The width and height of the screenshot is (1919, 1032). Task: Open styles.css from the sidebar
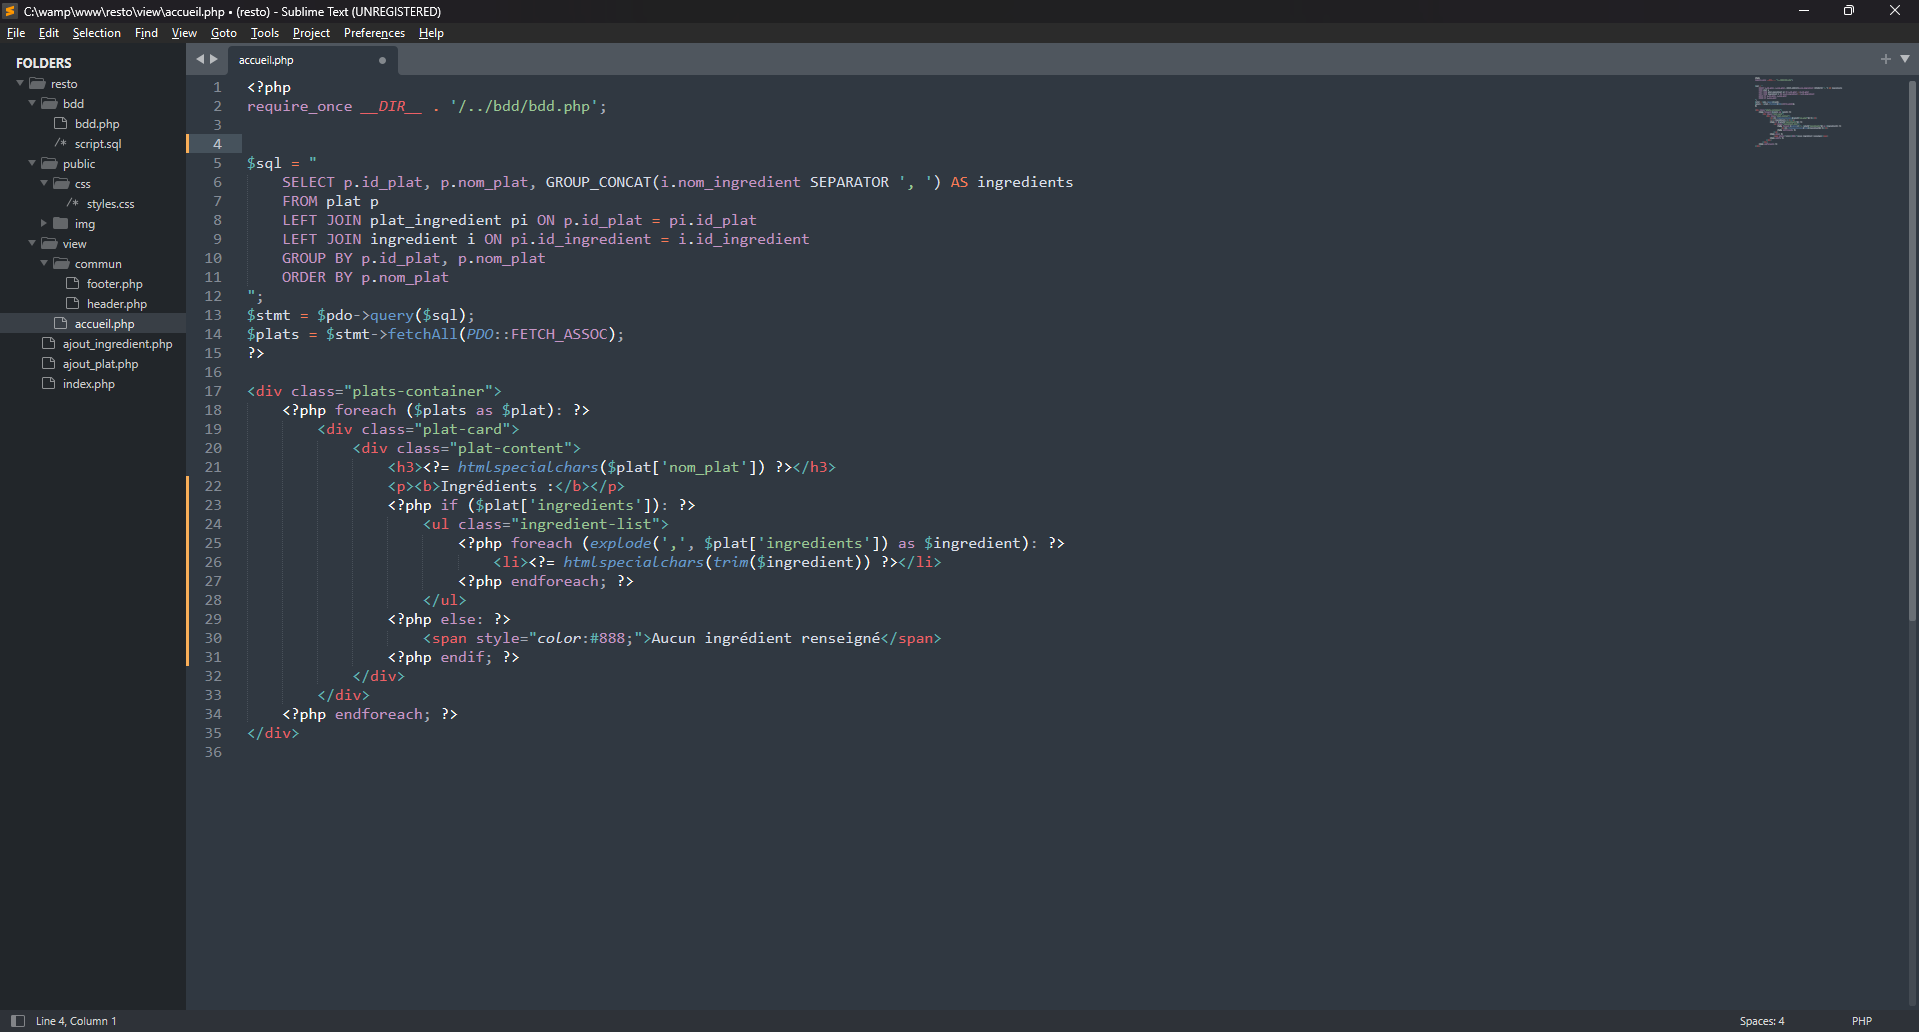(x=110, y=204)
